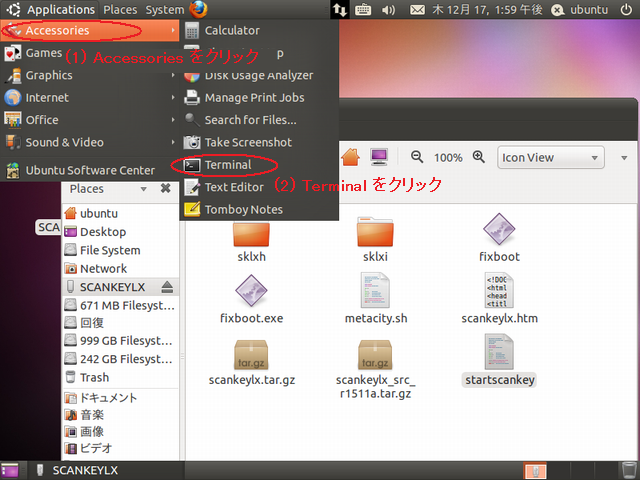Open the Places side pane selector dropdown
This screenshot has height=480, width=640.
[x=108, y=189]
